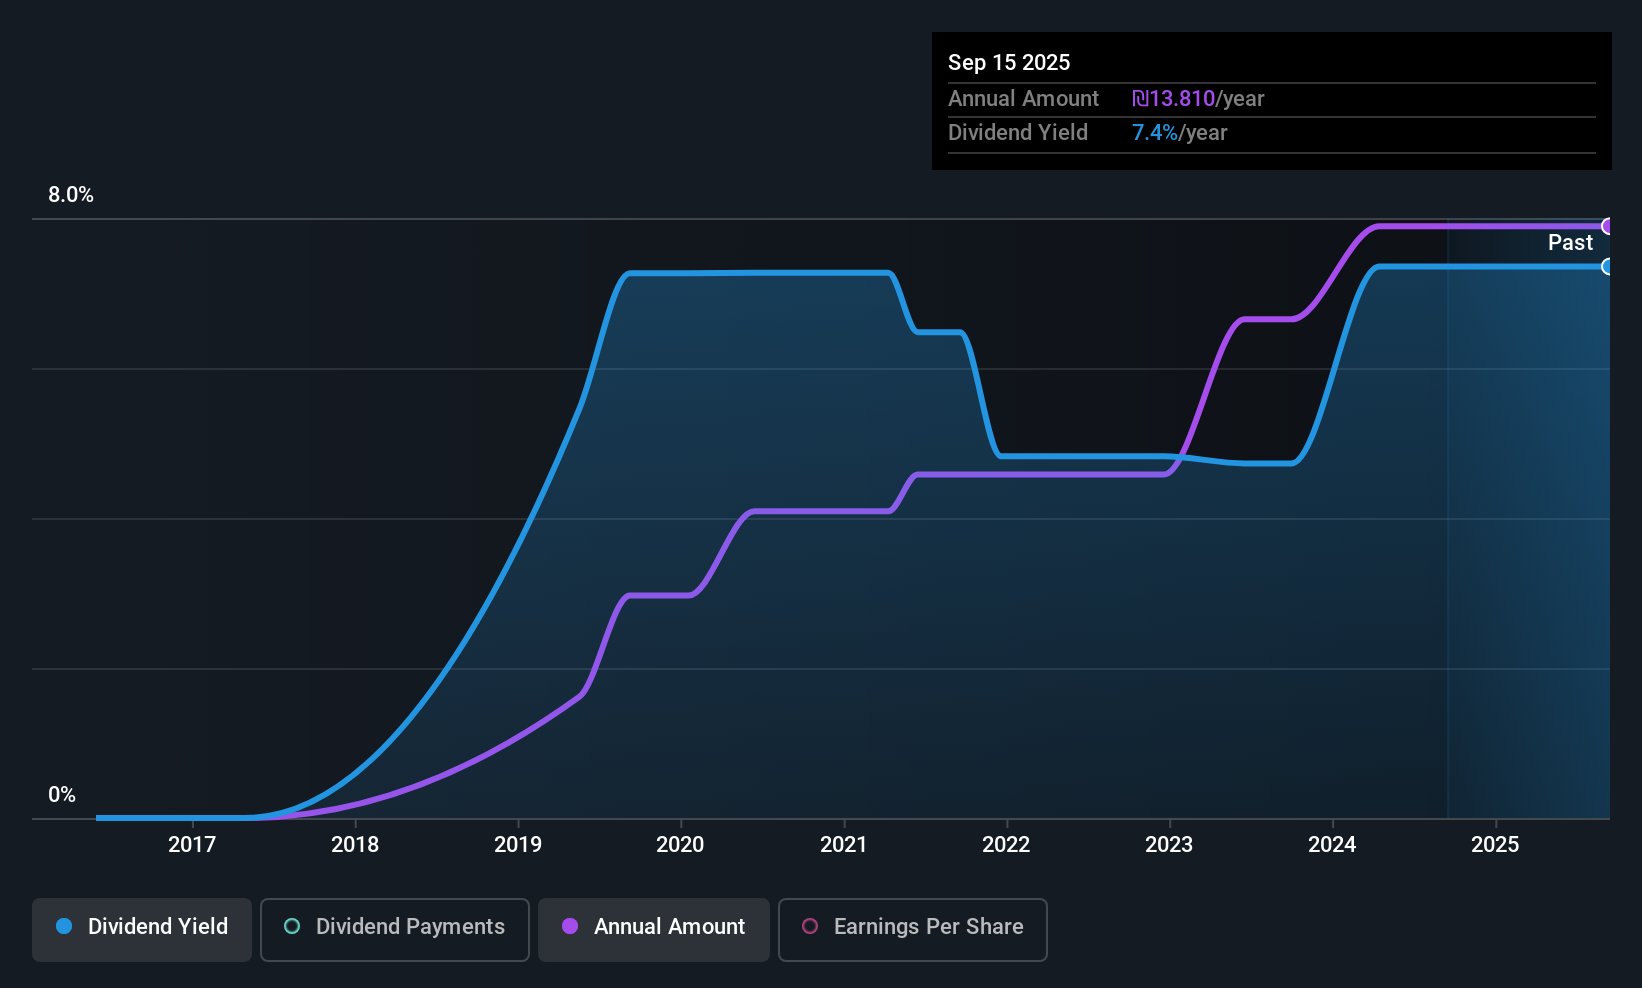Select the blue line endpoint marker on the right
The image size is (1642, 988).
1608,267
